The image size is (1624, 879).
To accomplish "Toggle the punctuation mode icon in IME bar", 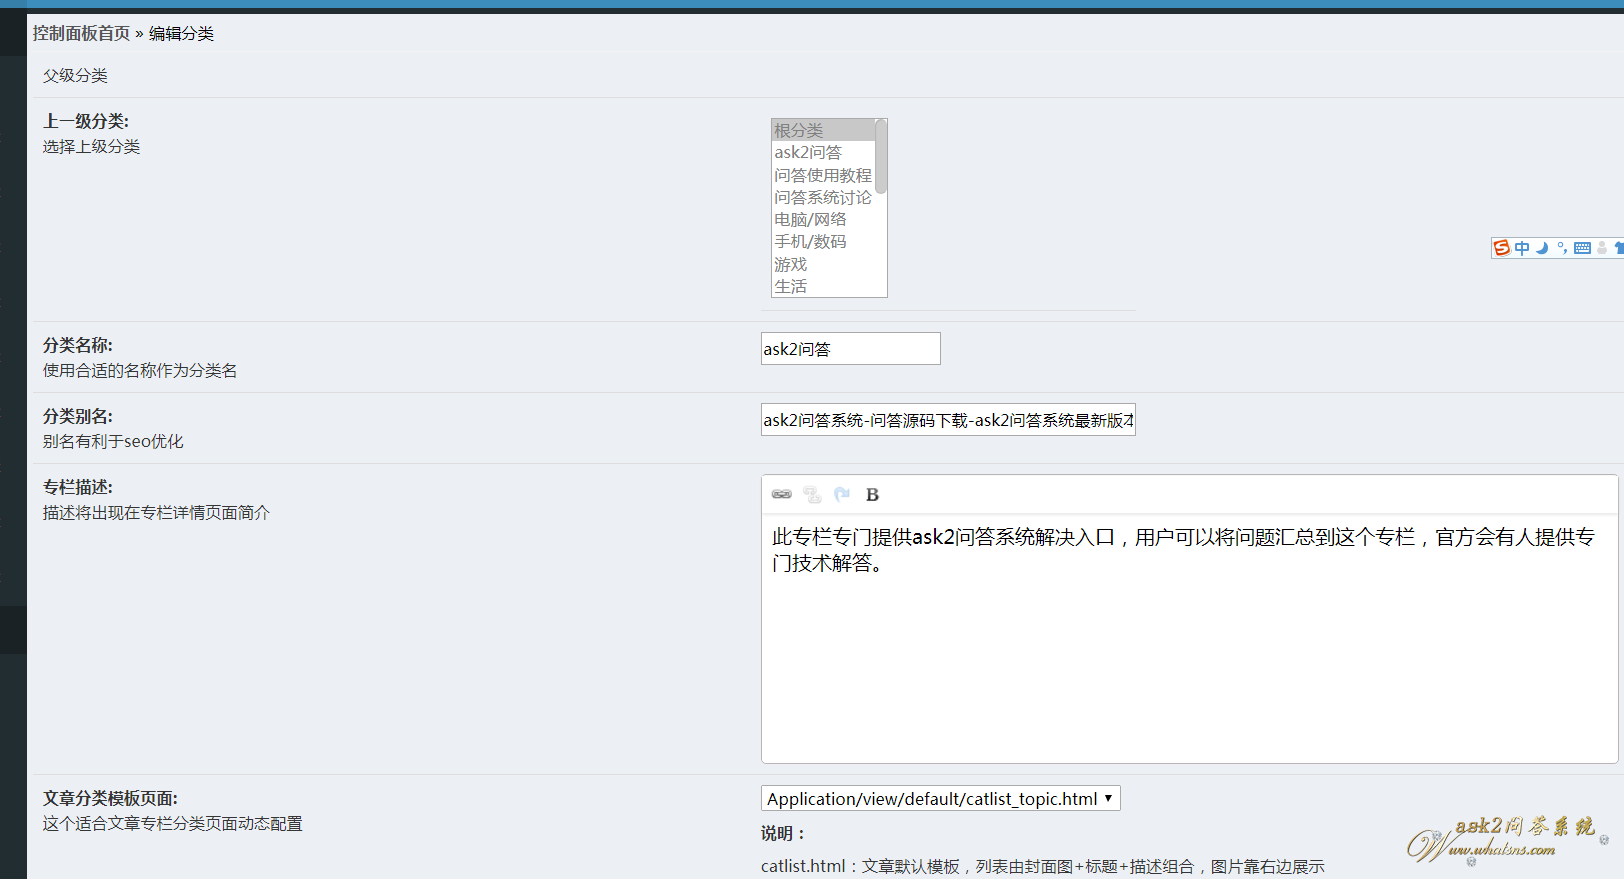I will click(x=1562, y=248).
